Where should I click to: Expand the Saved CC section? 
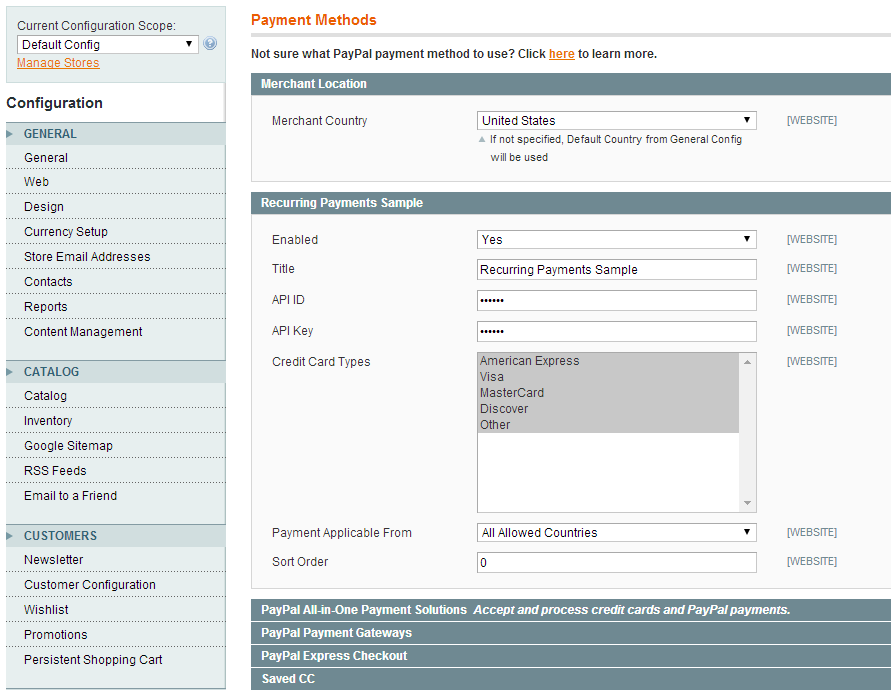click(571, 679)
